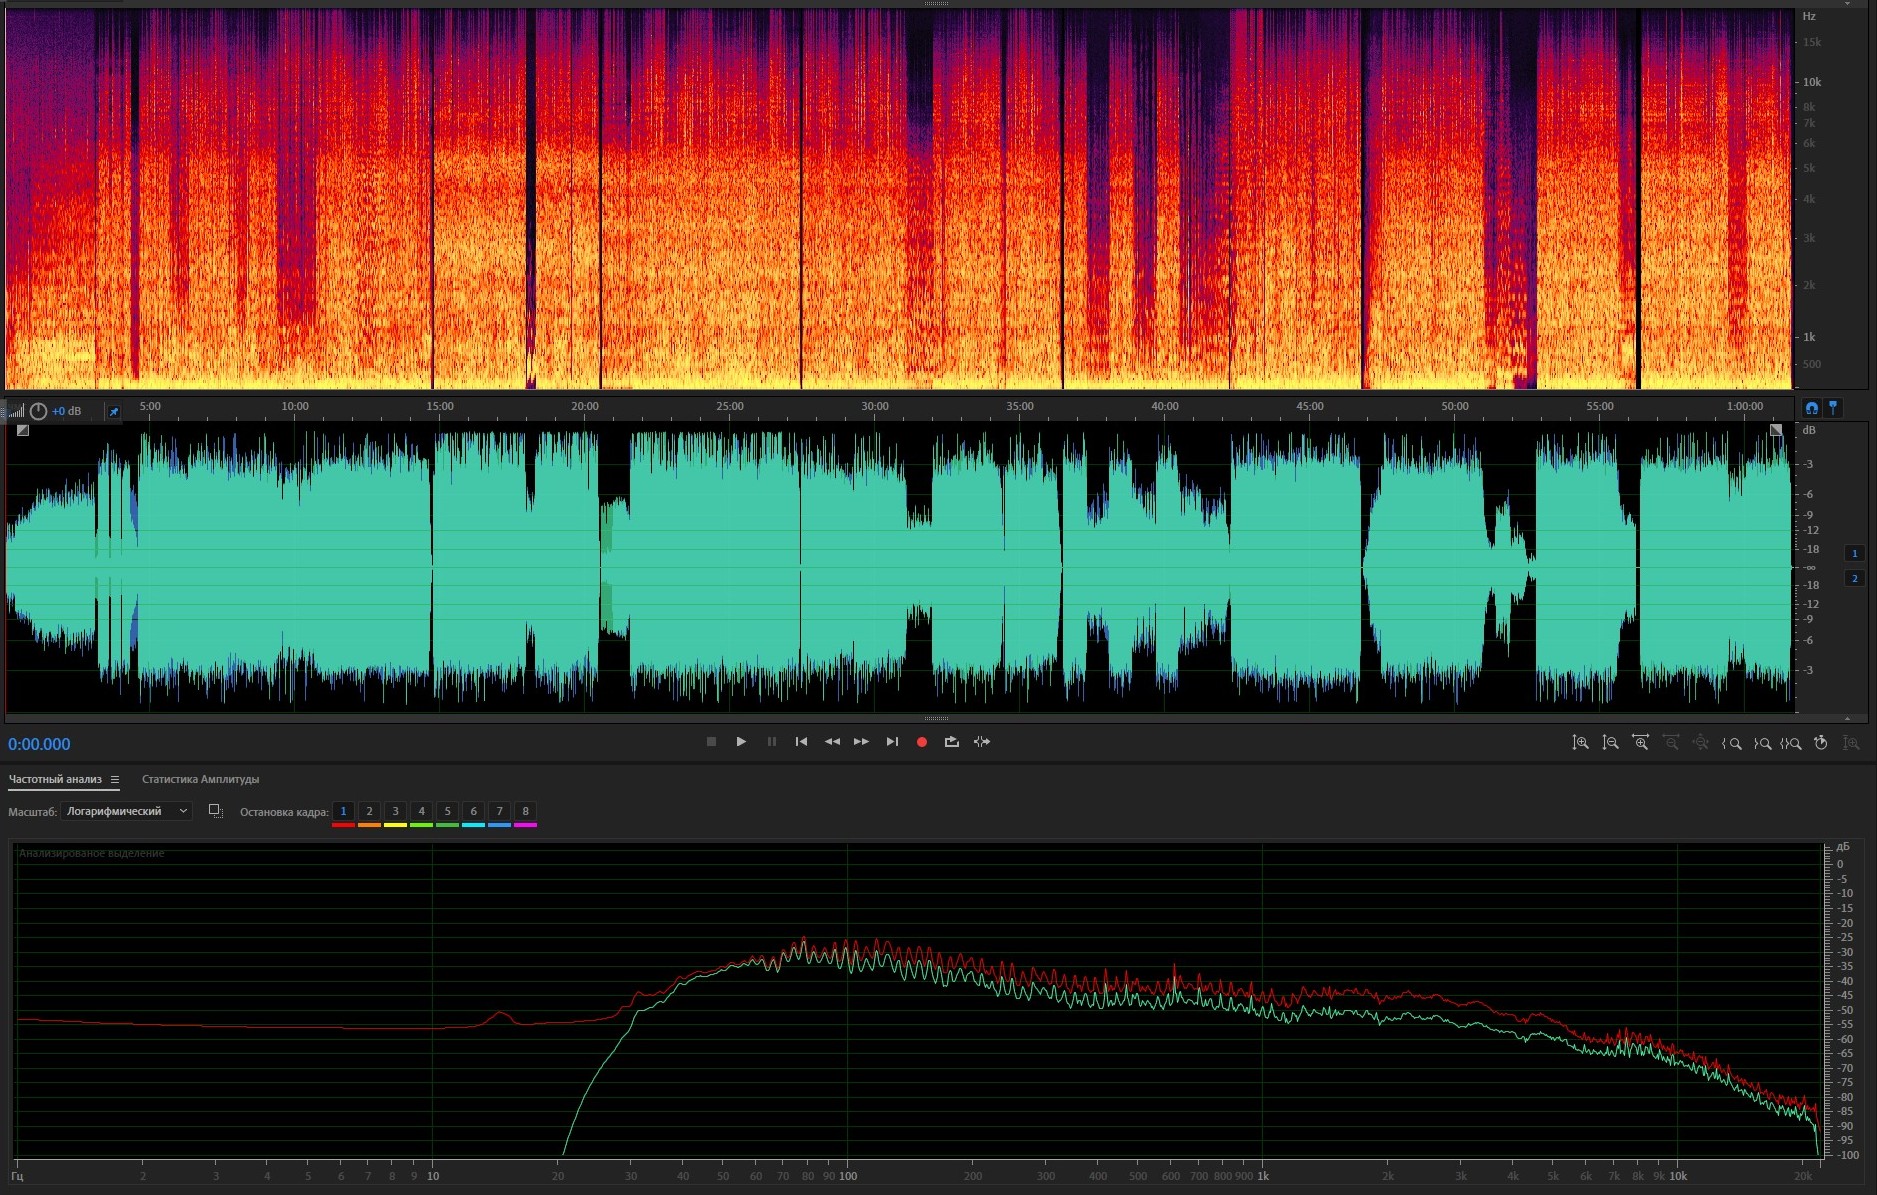Image resolution: width=1877 pixels, height=1195 pixels.
Task: Open the Частотный анализ panel menu
Action: (x=115, y=780)
